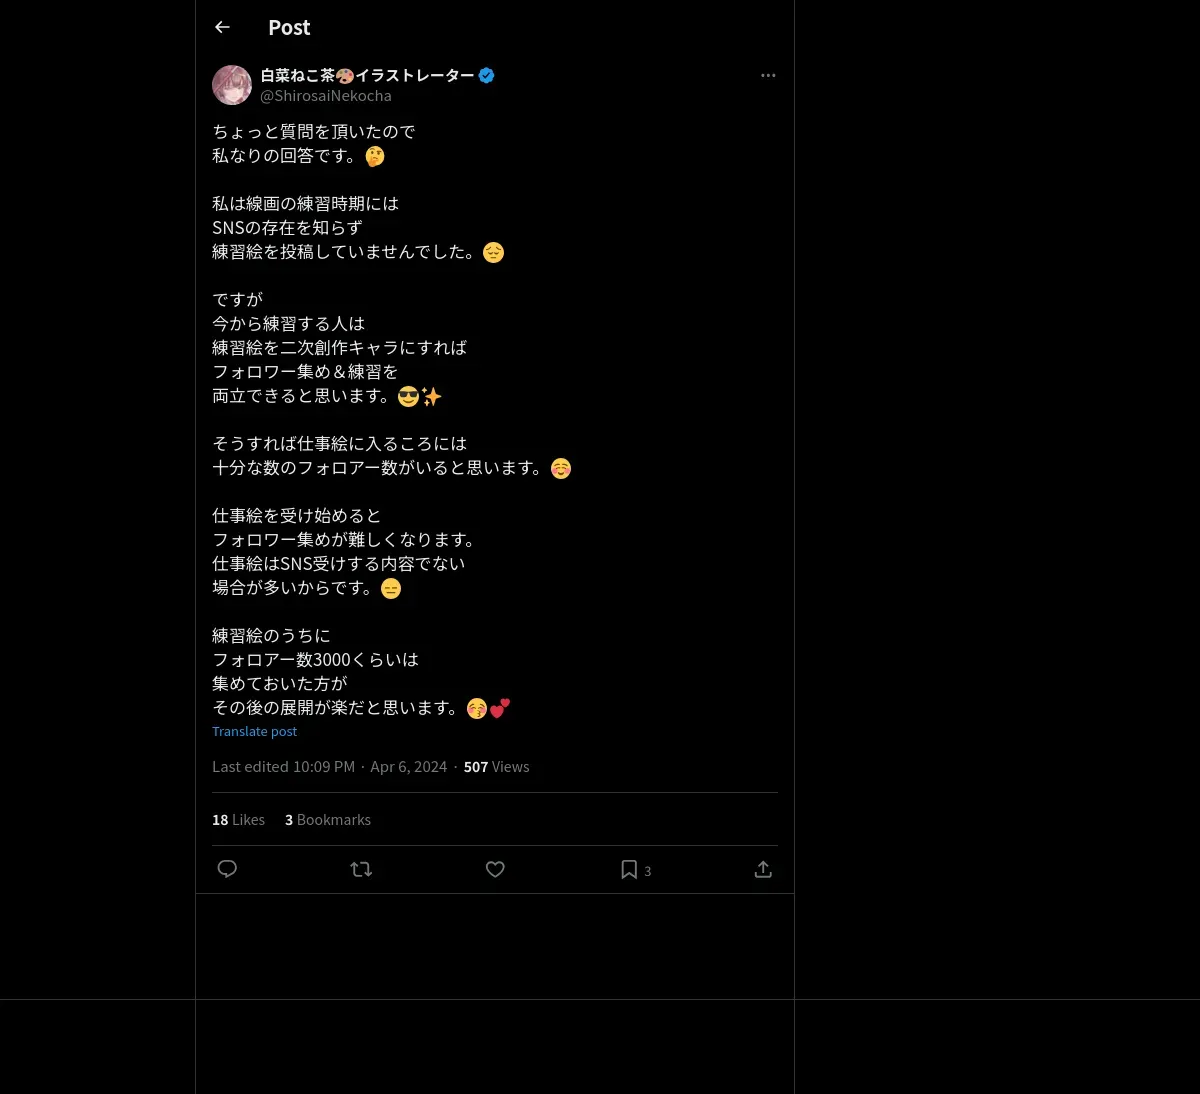Screen dimensions: 1200x1094
Task: Toggle the bookmark icon showing 3
Action: [x=635, y=869]
